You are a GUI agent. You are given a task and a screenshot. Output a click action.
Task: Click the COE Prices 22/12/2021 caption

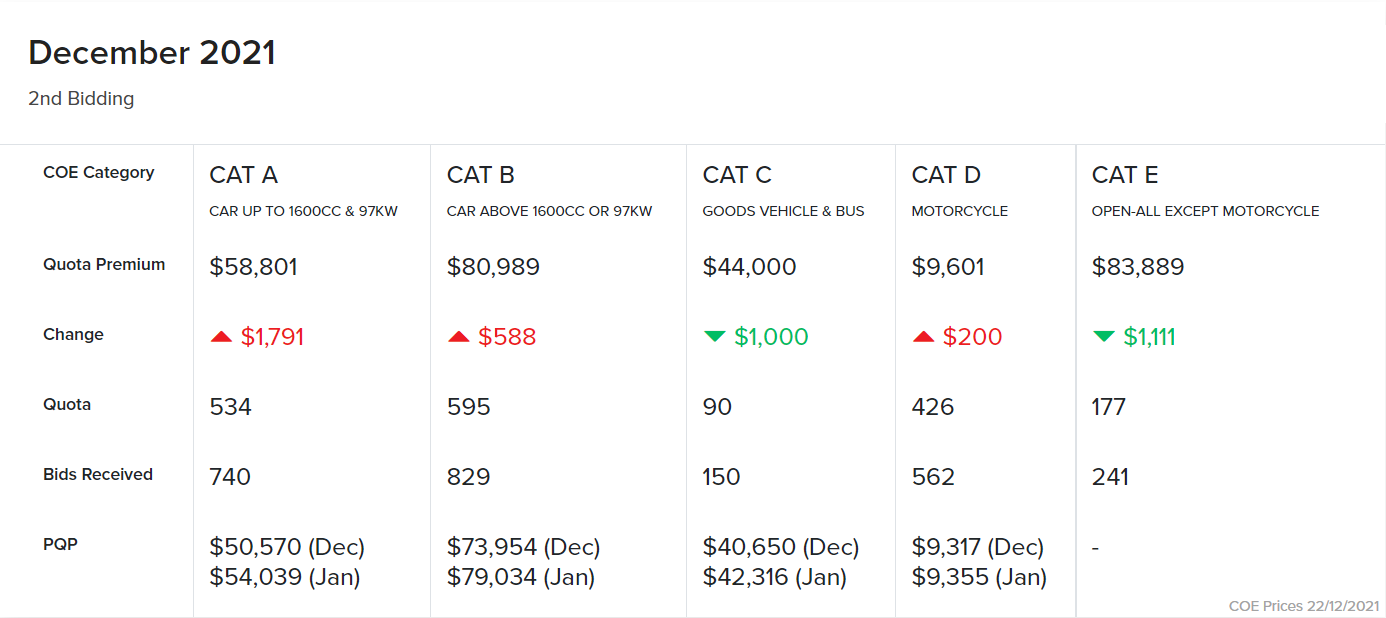tap(1304, 606)
